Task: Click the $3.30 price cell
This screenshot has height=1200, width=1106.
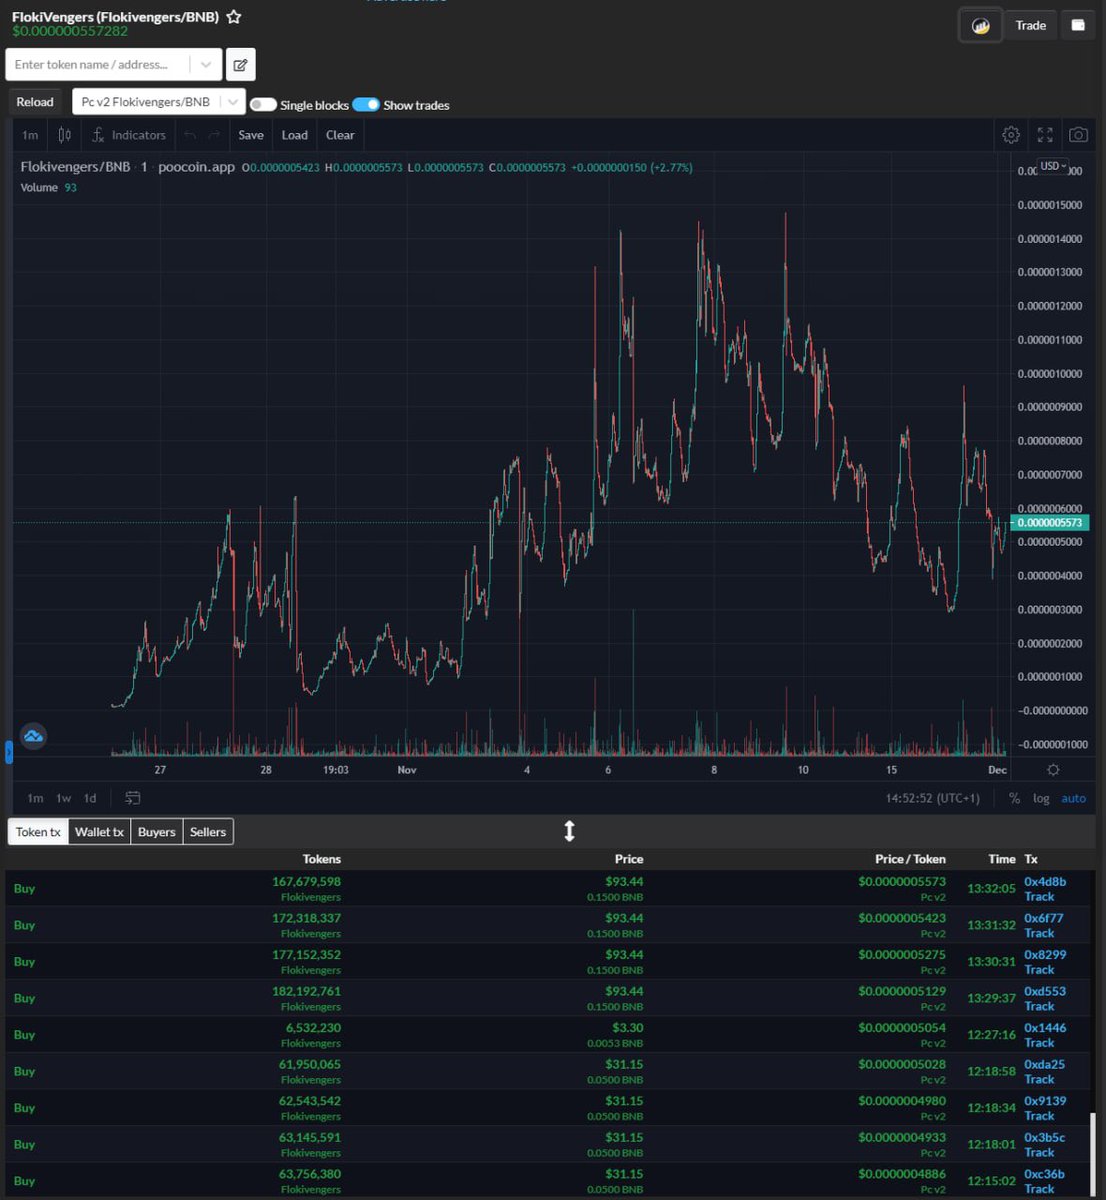Action: [x=627, y=1027]
